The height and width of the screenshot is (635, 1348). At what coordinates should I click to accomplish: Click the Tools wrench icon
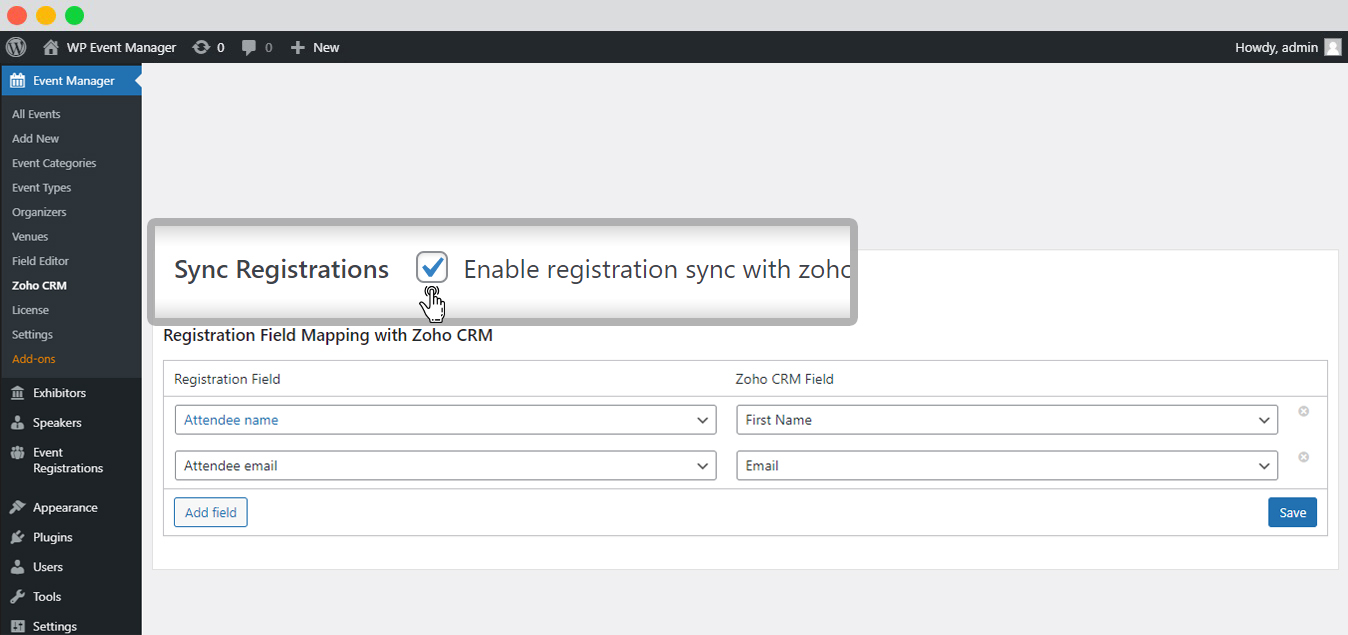18,597
